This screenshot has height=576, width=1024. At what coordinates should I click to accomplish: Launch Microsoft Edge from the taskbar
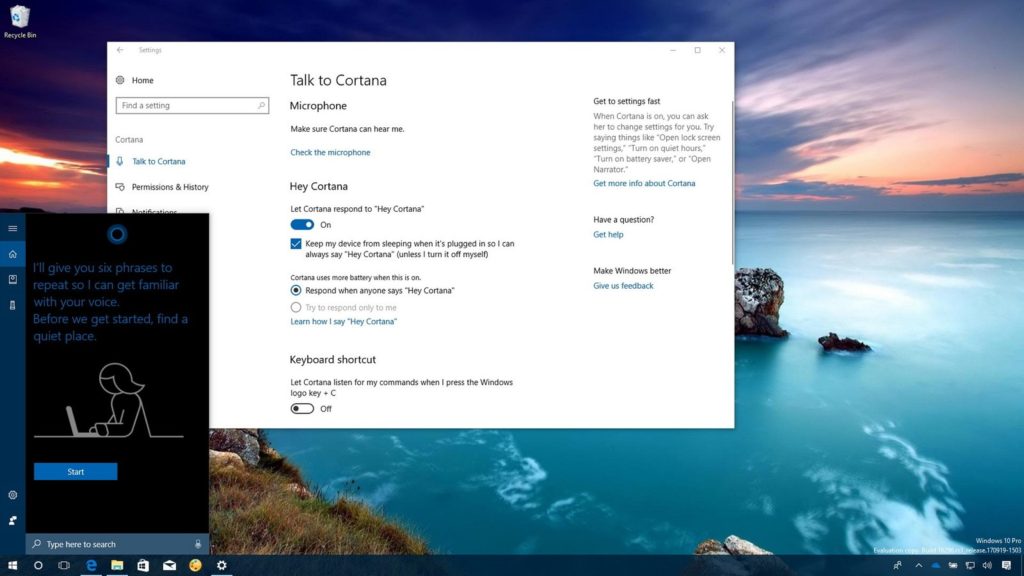91,565
